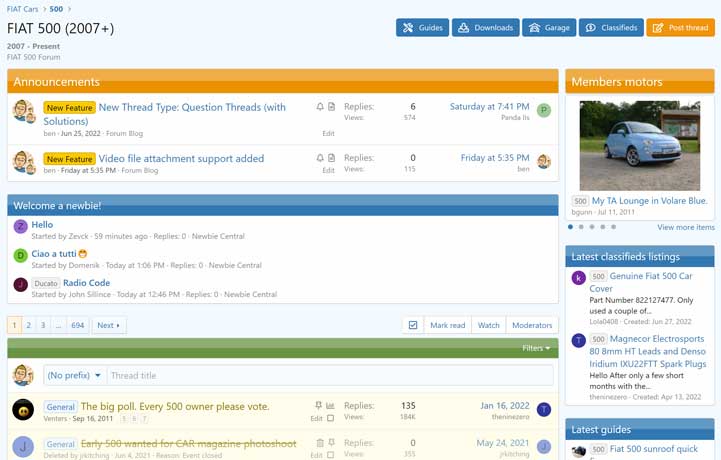Click bell icon on Question Threads announcement

point(320,107)
